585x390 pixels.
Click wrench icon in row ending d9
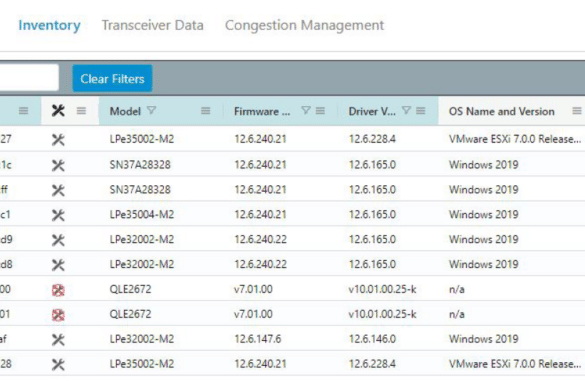pos(58,240)
